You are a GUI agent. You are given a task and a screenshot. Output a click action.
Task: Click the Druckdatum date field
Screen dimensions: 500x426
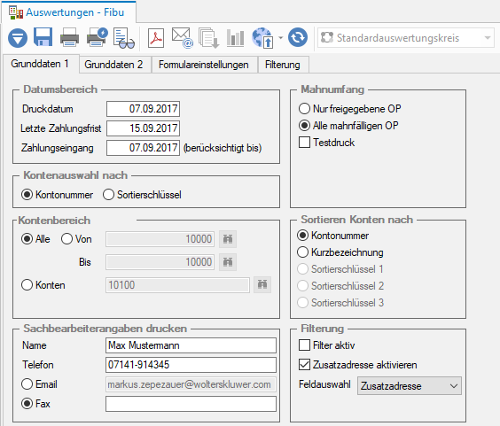point(143,109)
